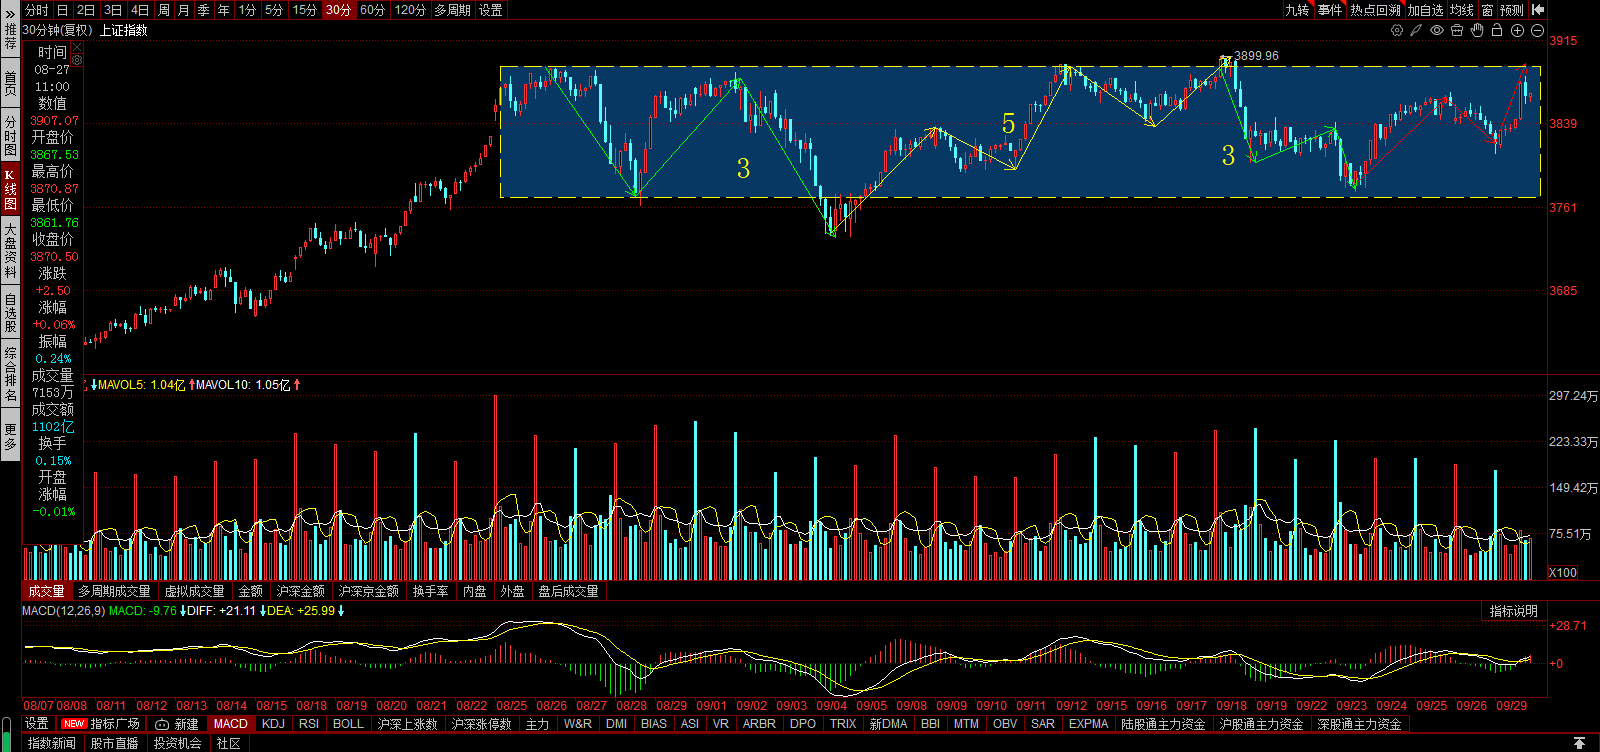Viewport: 1600px width, 752px height.
Task: Click the 新建 robot icon button
Action: (177, 724)
